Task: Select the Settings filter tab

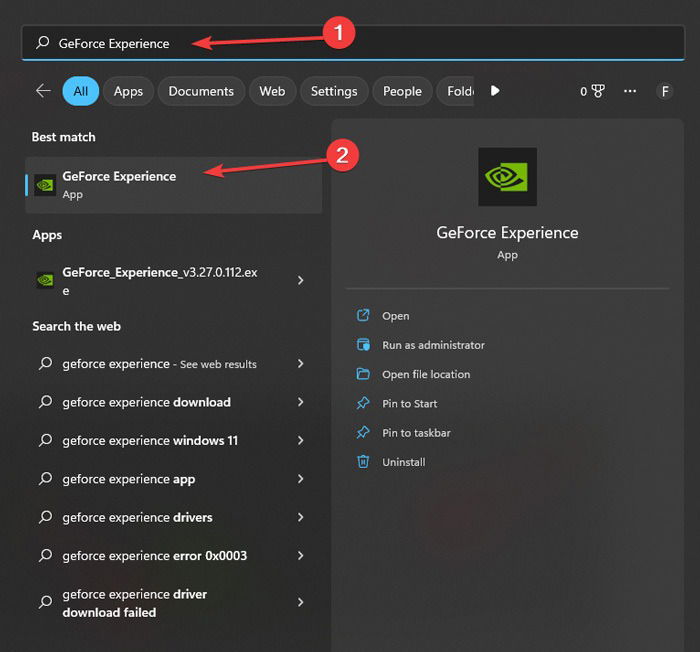Action: (334, 91)
